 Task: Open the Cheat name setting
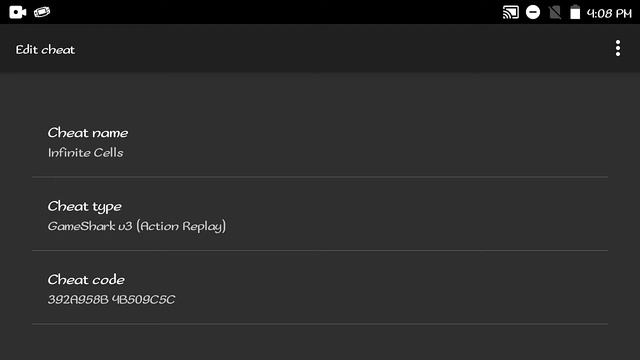(x=320, y=141)
